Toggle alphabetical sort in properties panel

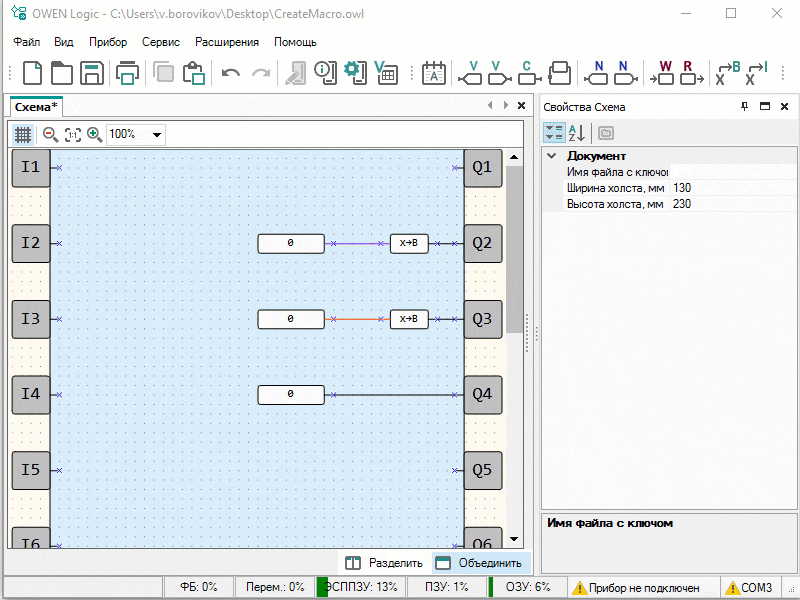(576, 132)
